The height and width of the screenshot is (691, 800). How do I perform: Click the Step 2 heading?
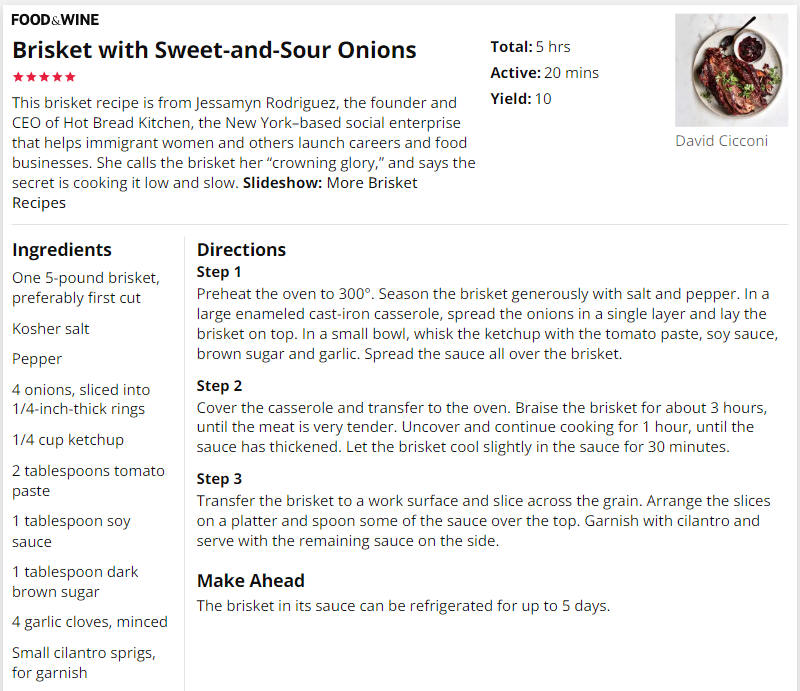click(219, 386)
